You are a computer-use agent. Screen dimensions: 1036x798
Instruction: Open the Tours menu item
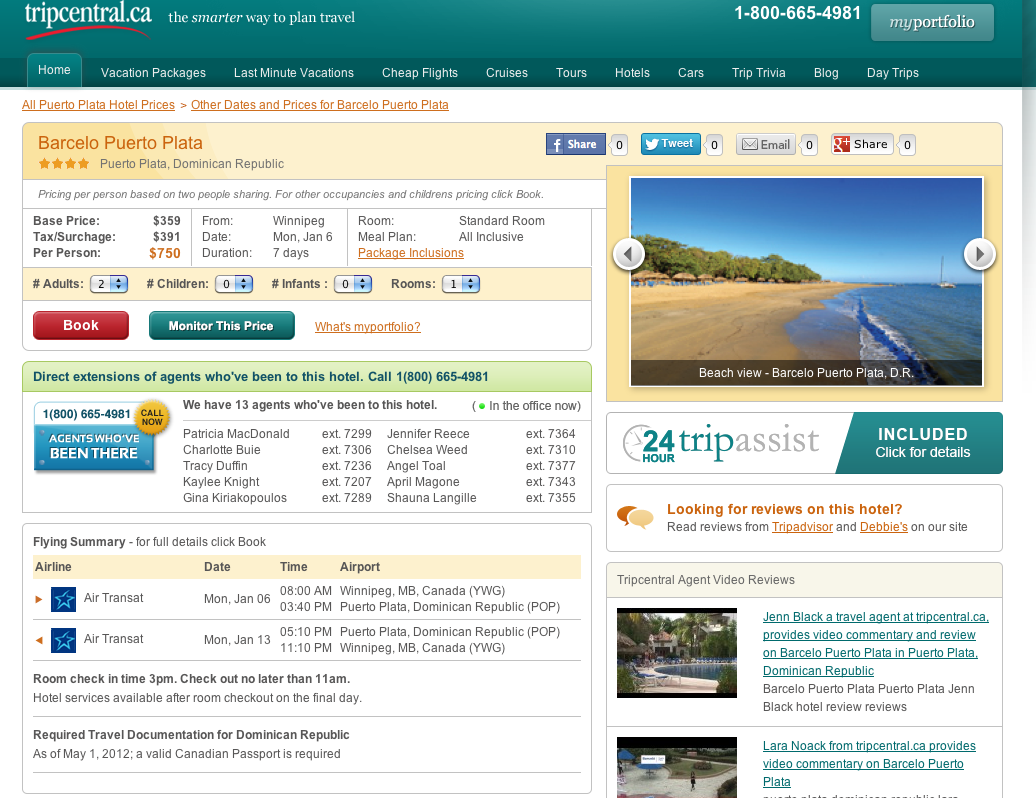[572, 73]
